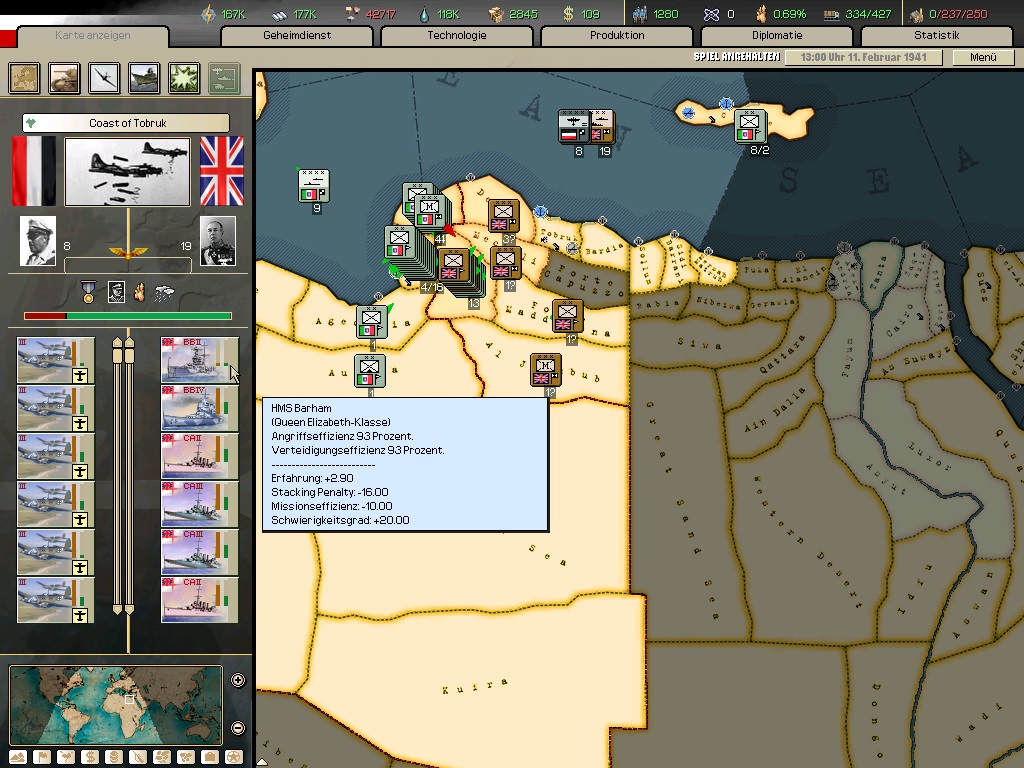The height and width of the screenshot is (768, 1024).
Task: Click the active battles explosion icon
Action: pos(184,77)
